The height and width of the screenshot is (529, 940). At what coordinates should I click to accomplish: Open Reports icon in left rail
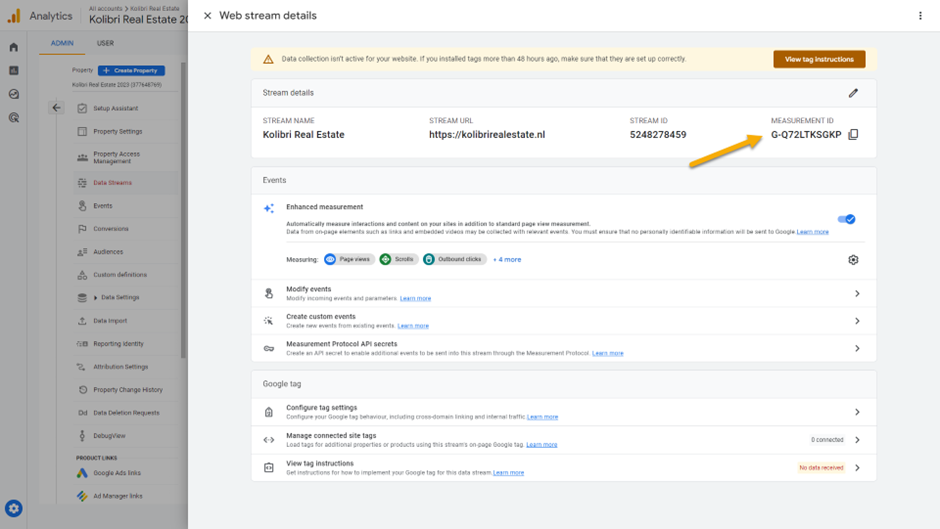(x=14, y=71)
